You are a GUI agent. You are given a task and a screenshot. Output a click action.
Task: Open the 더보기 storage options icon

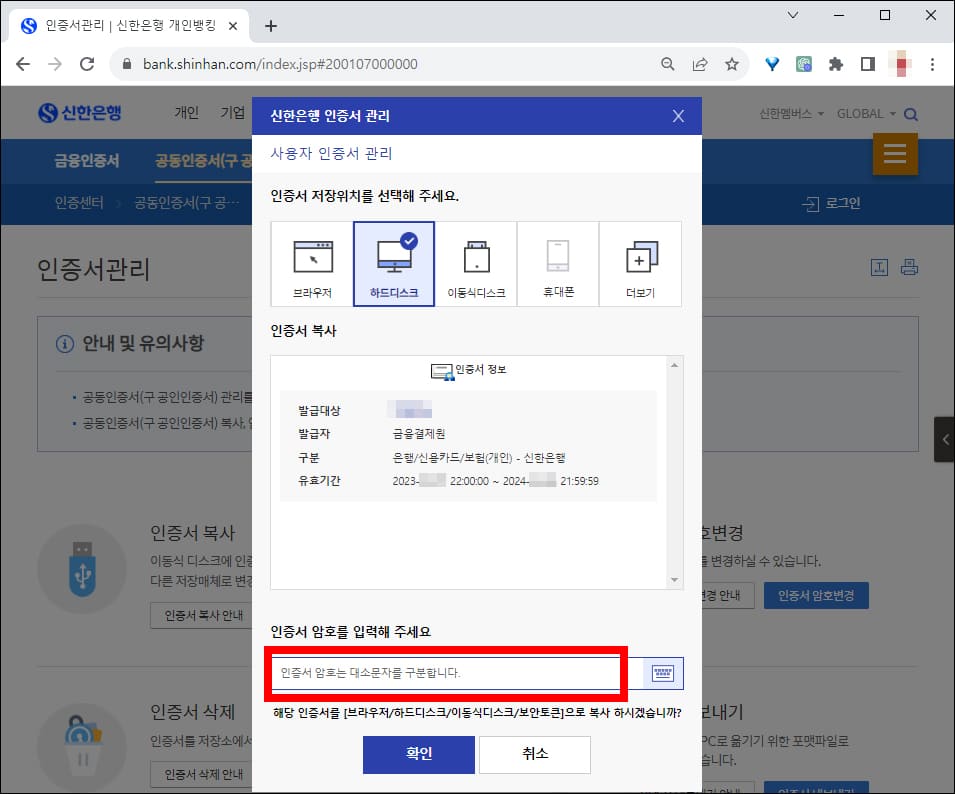640,263
